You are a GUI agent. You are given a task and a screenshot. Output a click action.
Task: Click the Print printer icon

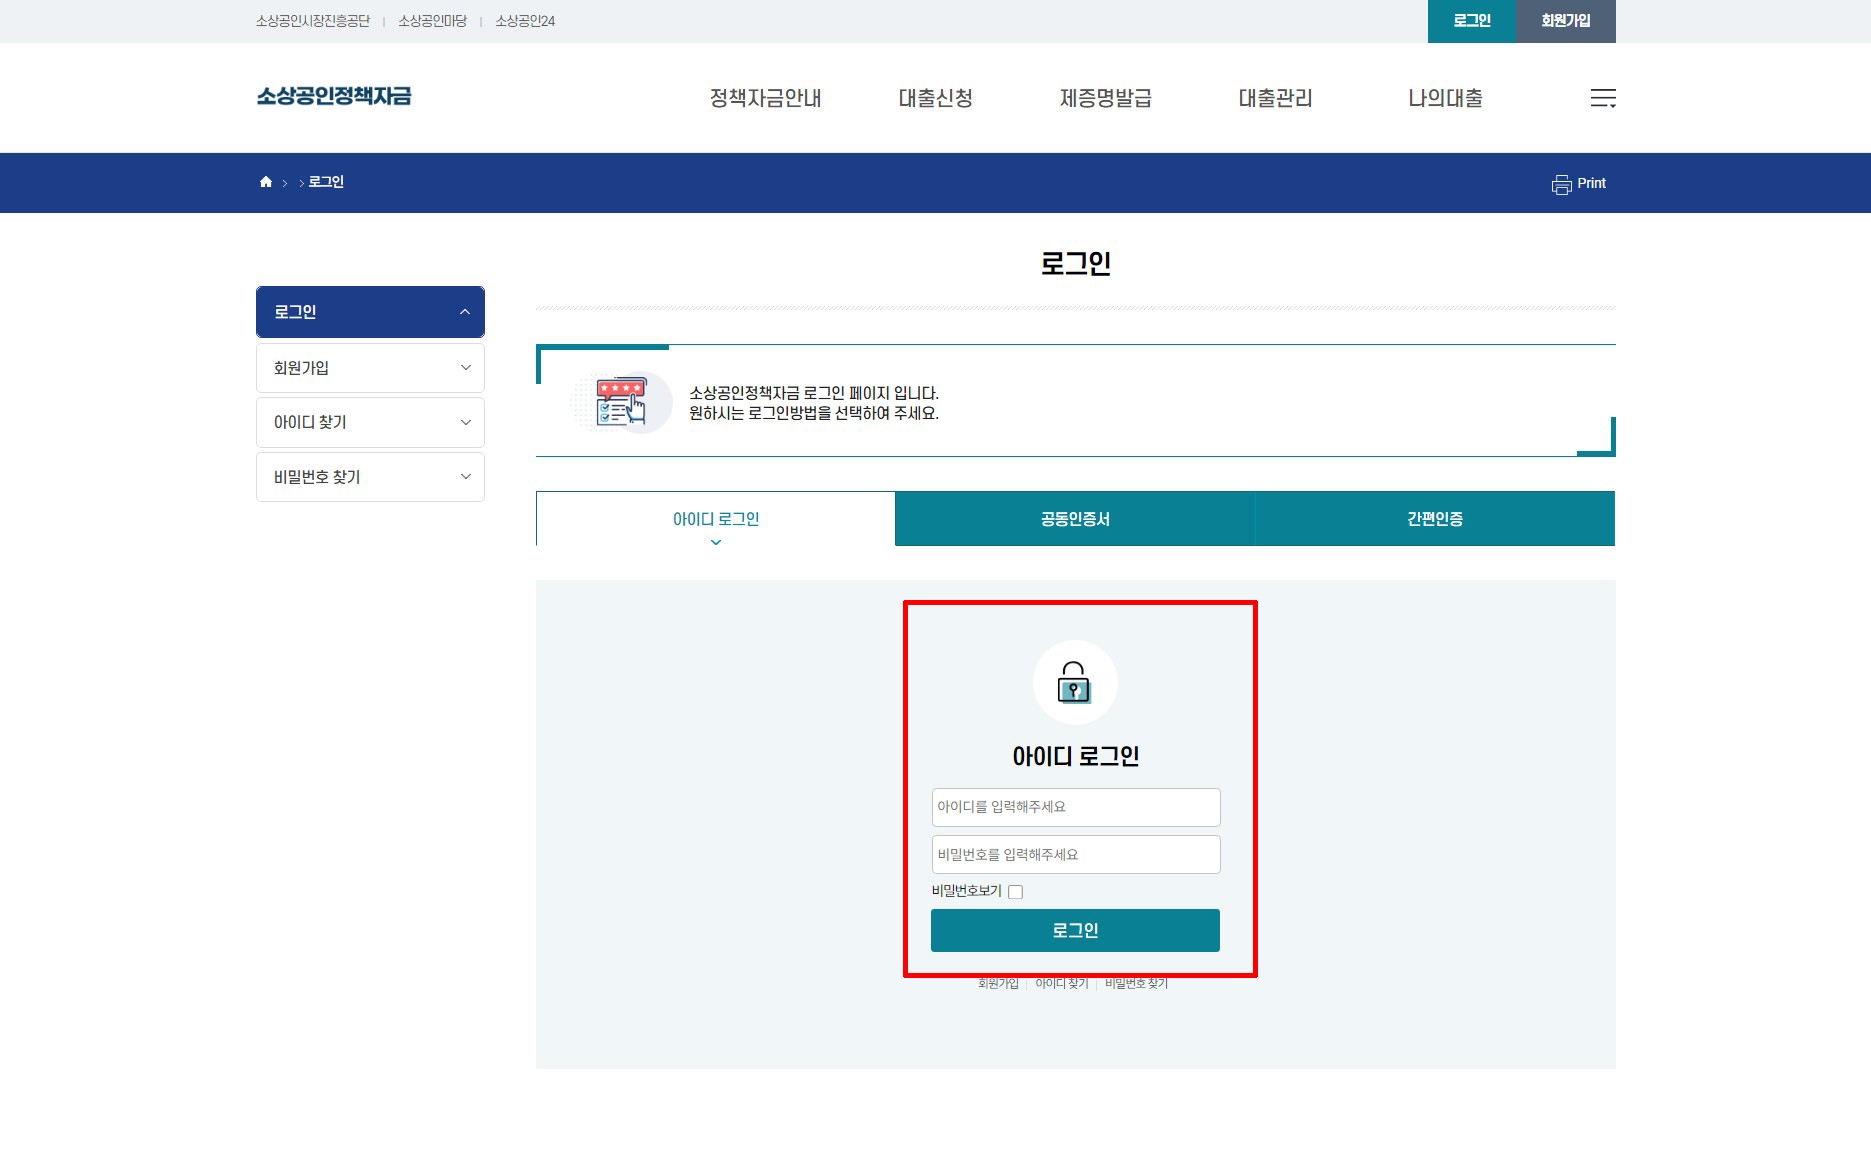[1561, 184]
